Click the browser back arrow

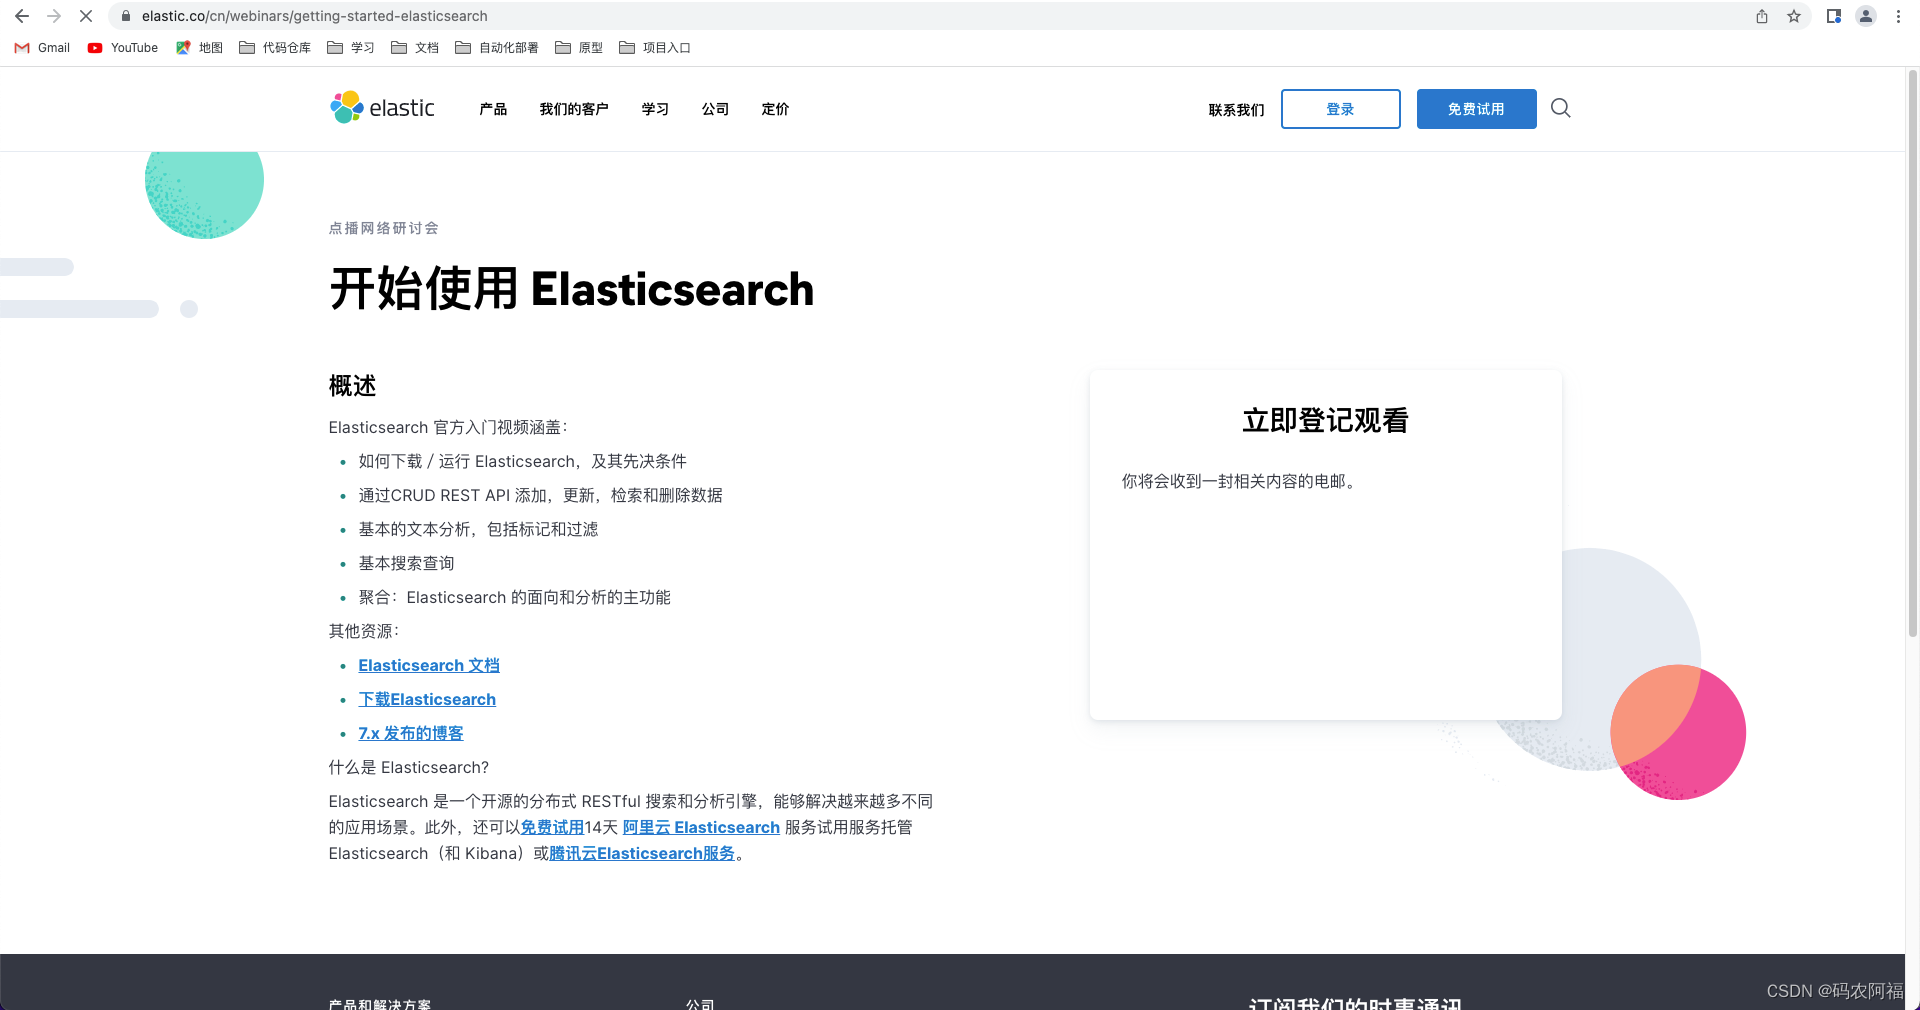pos(22,16)
